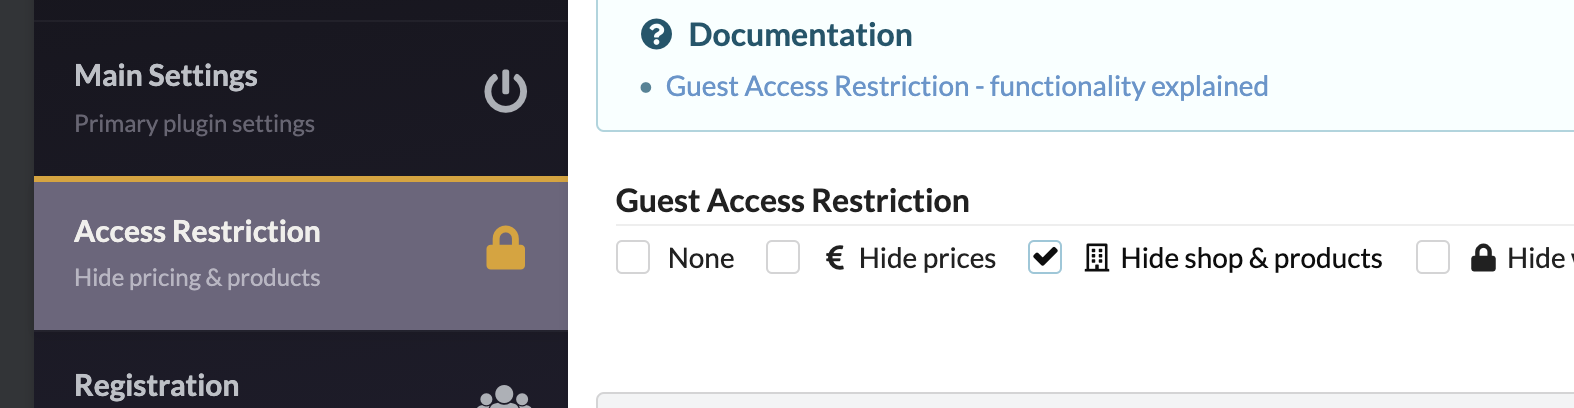Click the building icon before Hide shop

[x=1097, y=258]
